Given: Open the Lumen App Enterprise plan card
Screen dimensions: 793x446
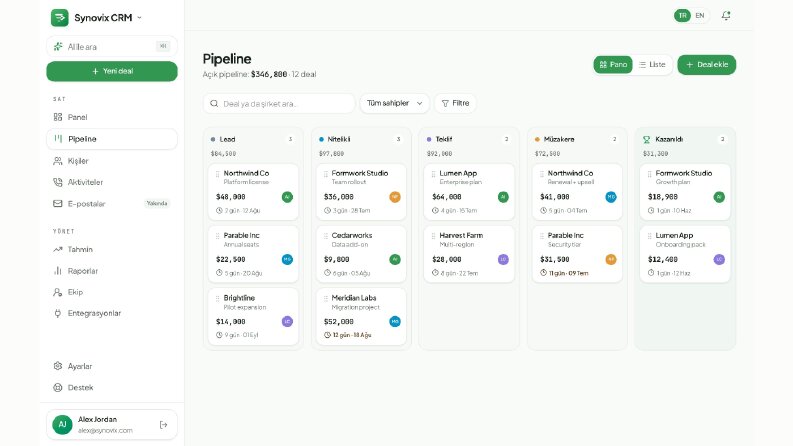Looking at the screenshot, I should 469,192.
